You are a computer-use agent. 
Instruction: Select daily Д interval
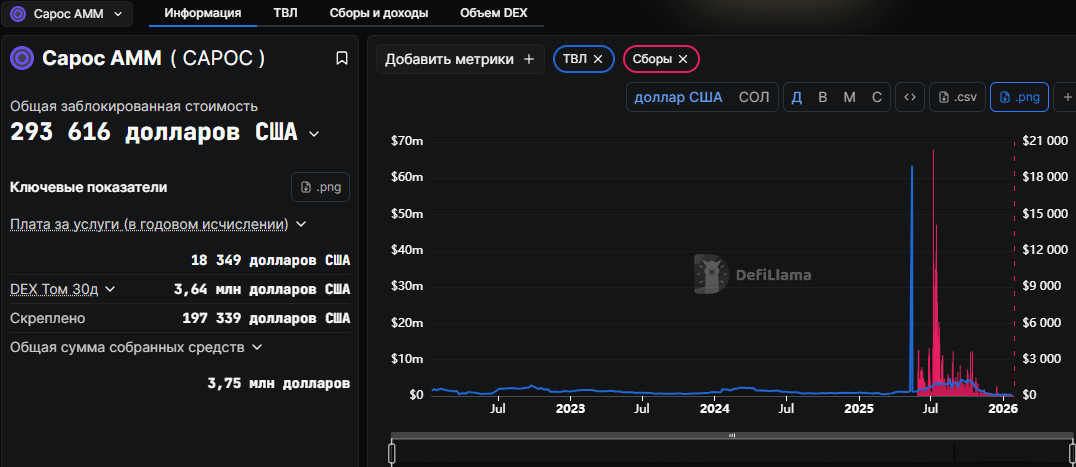coord(797,97)
